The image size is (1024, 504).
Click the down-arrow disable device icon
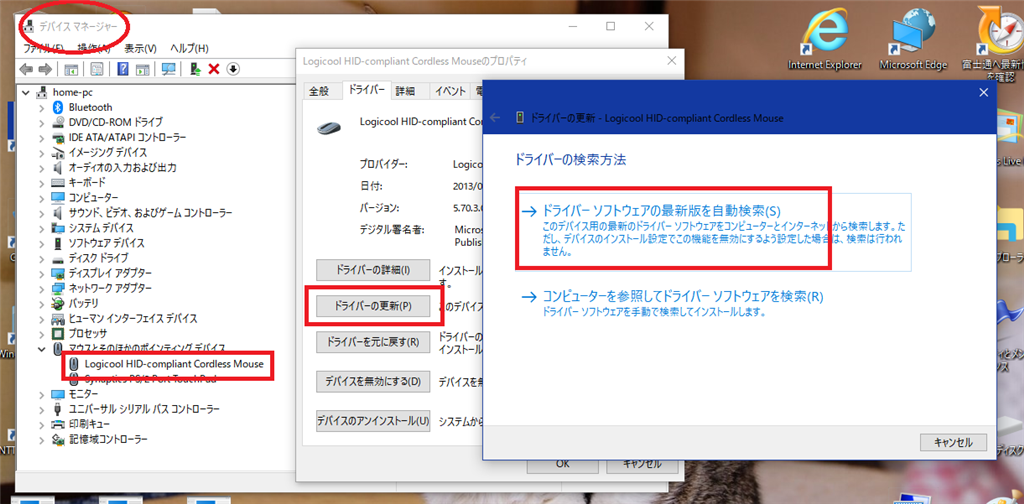click(233, 69)
